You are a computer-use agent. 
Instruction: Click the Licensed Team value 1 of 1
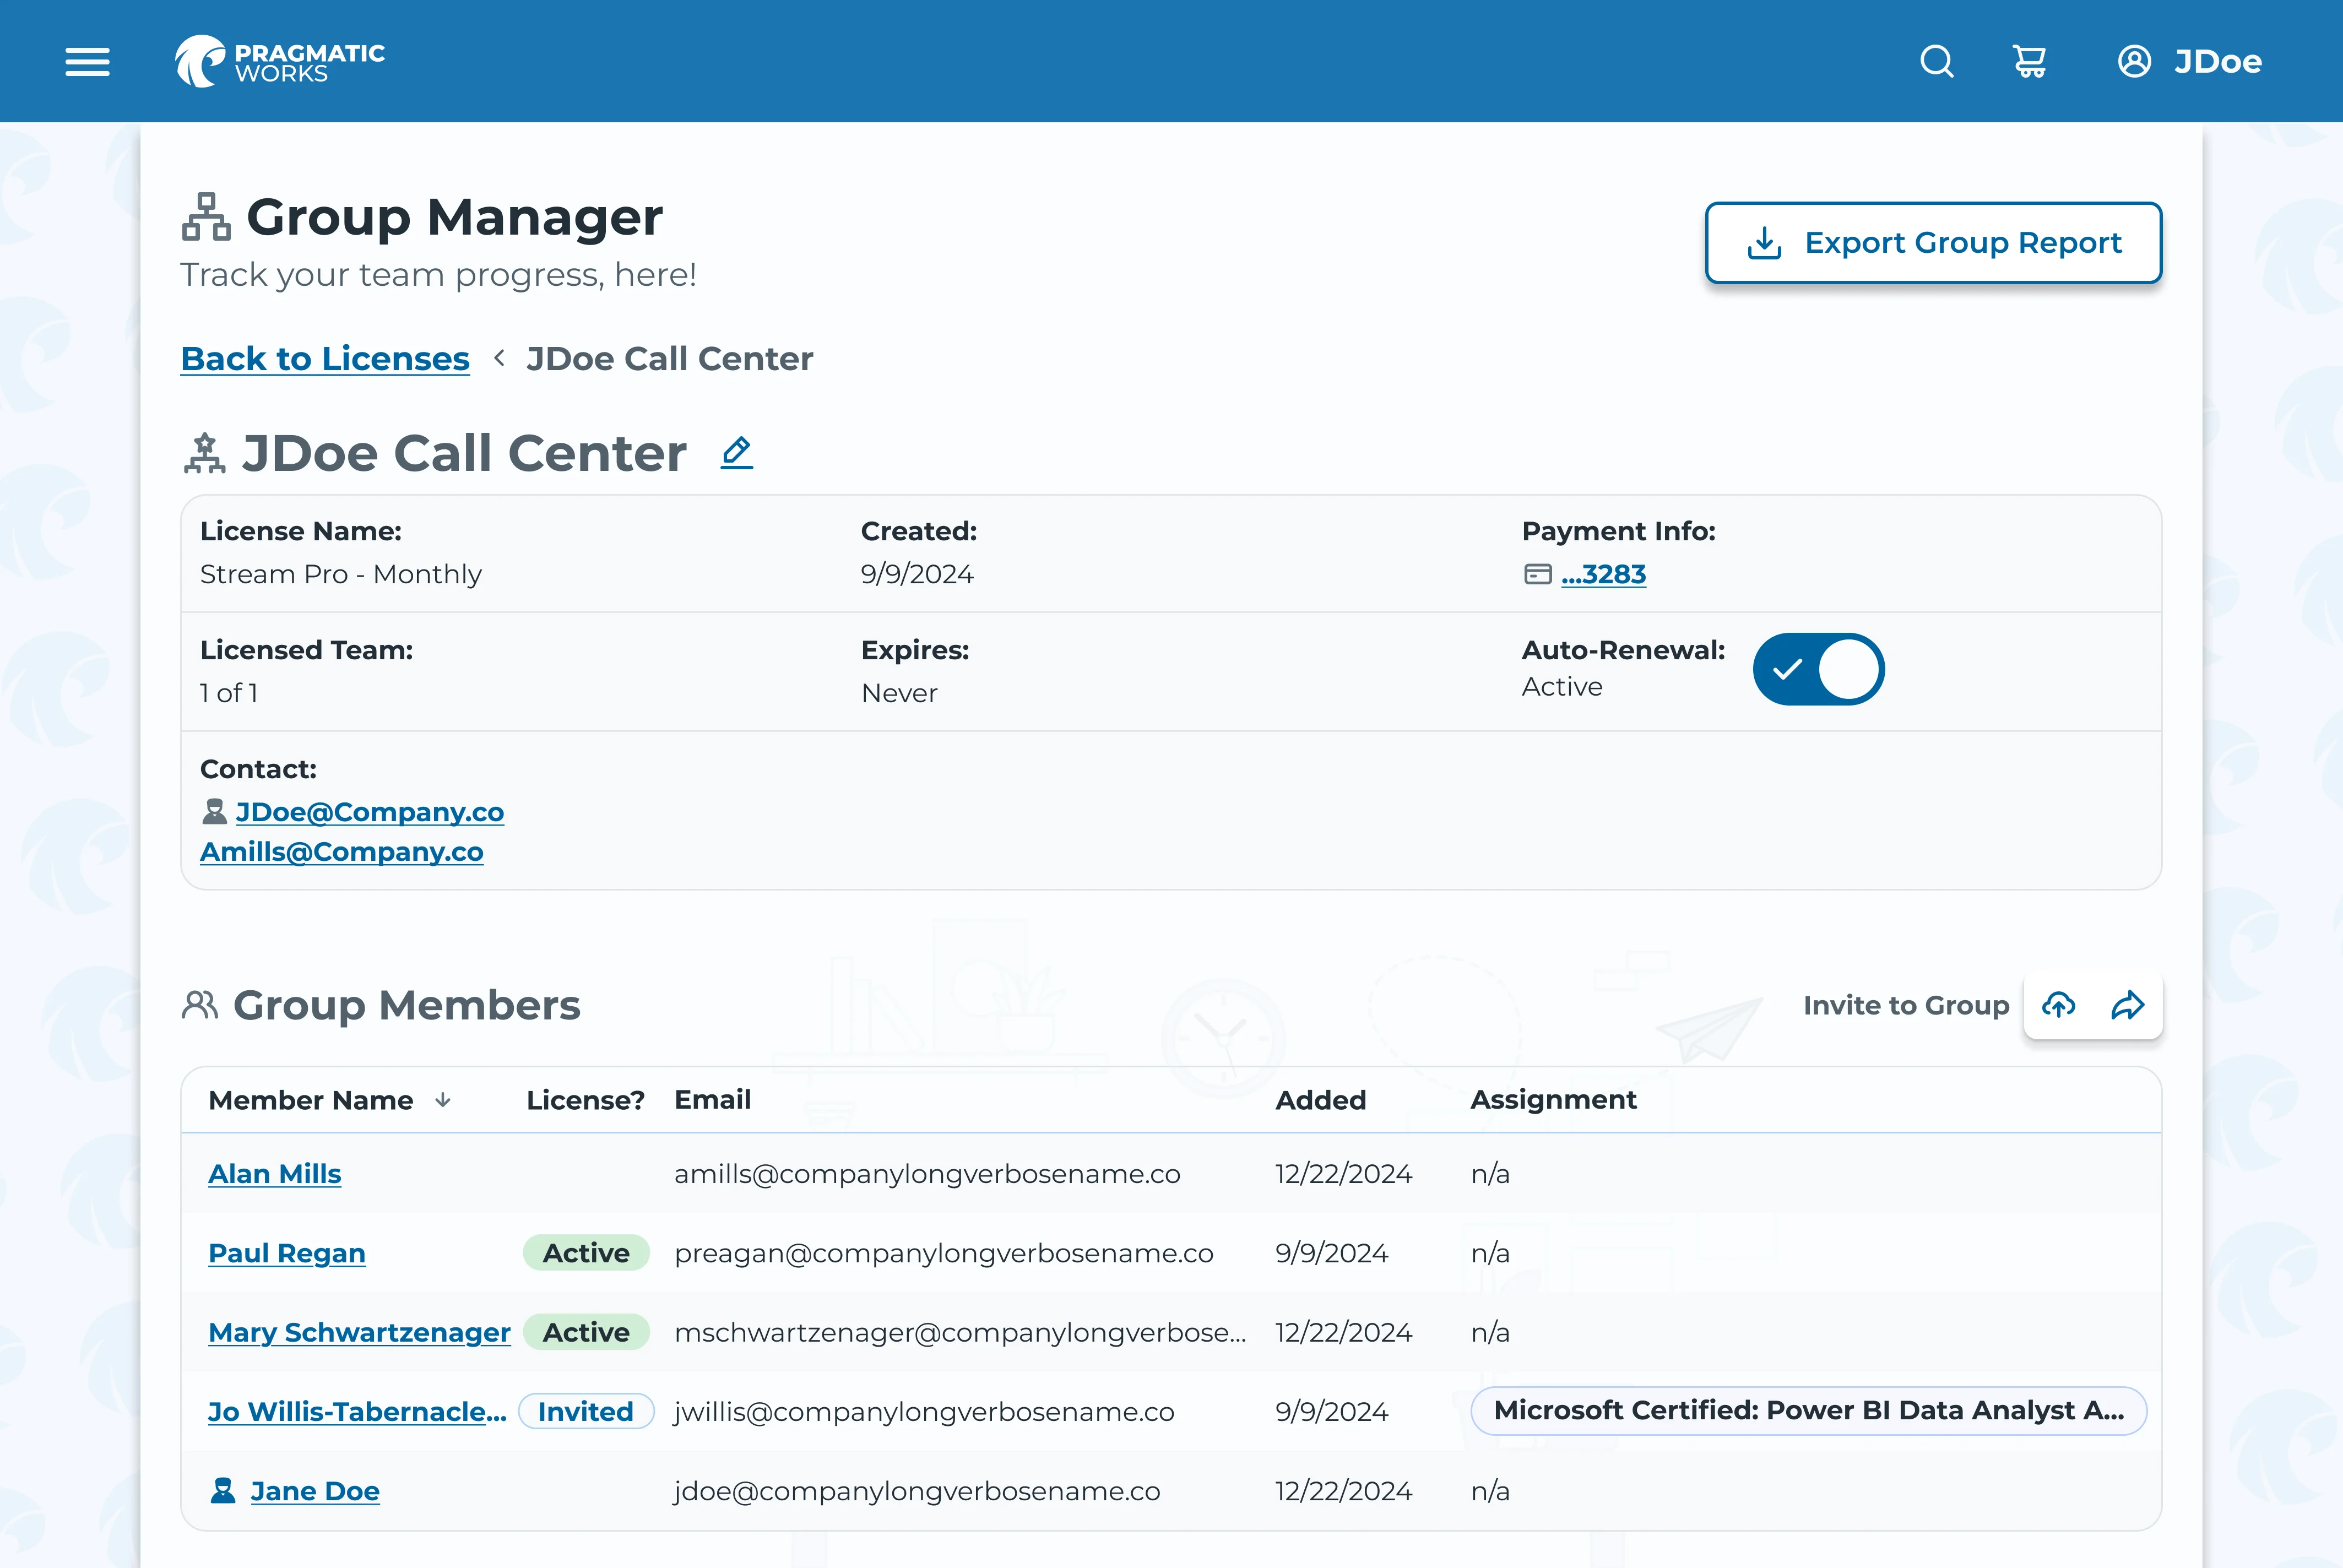229,693
